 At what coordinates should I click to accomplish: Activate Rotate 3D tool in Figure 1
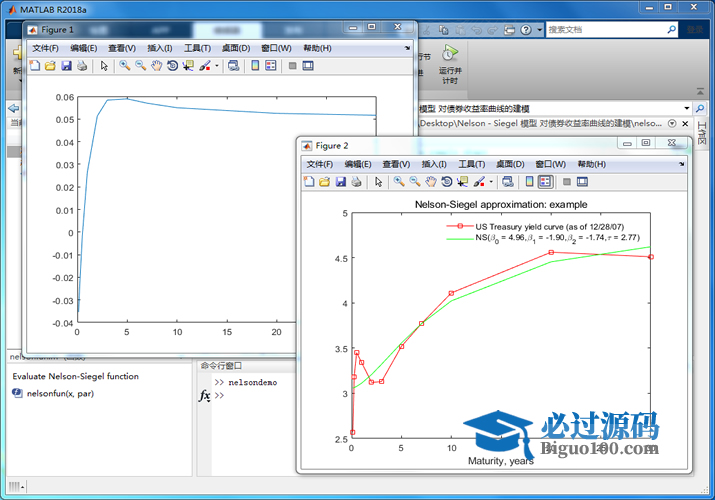(x=172, y=66)
